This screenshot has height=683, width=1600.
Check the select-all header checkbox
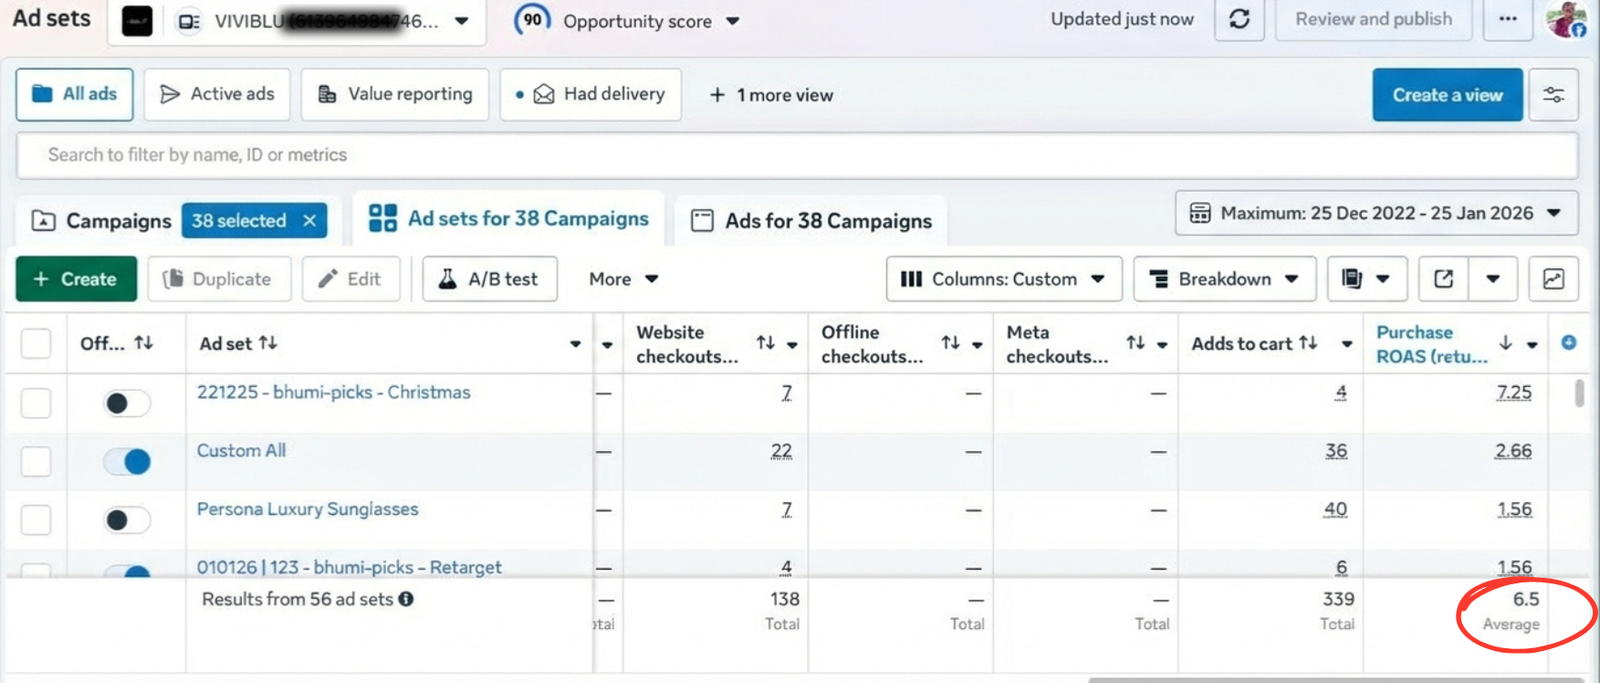[36, 343]
